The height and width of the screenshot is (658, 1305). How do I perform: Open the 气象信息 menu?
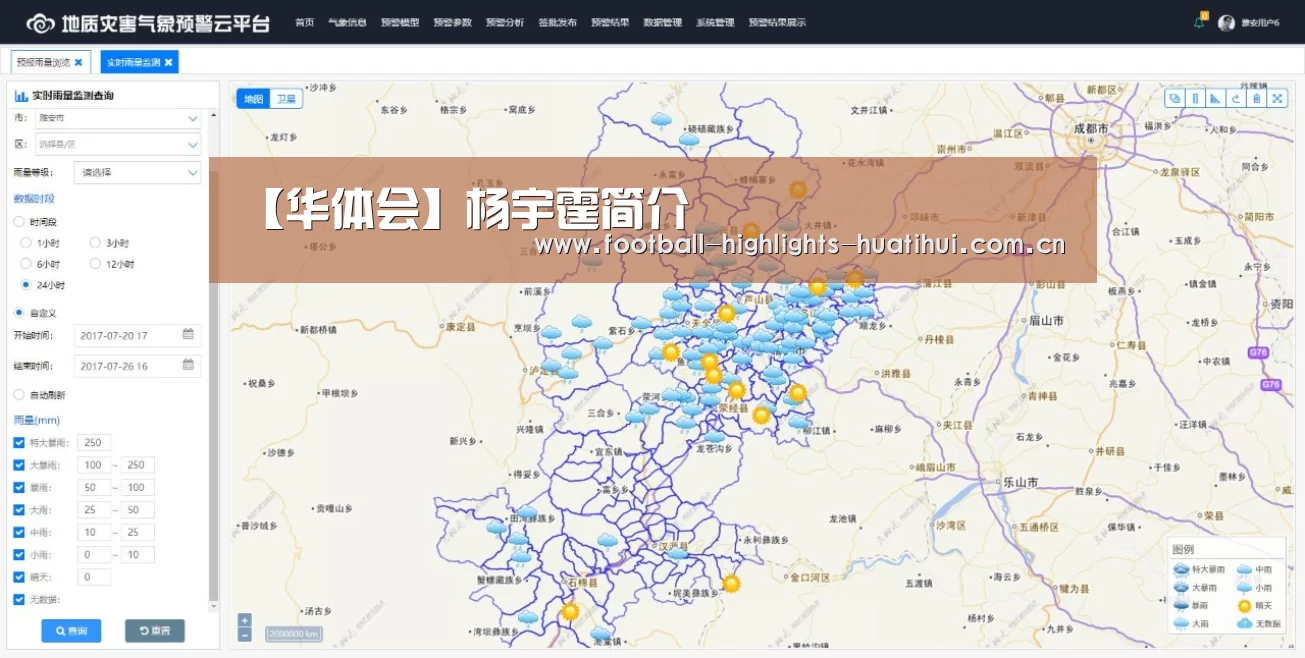[x=347, y=23]
